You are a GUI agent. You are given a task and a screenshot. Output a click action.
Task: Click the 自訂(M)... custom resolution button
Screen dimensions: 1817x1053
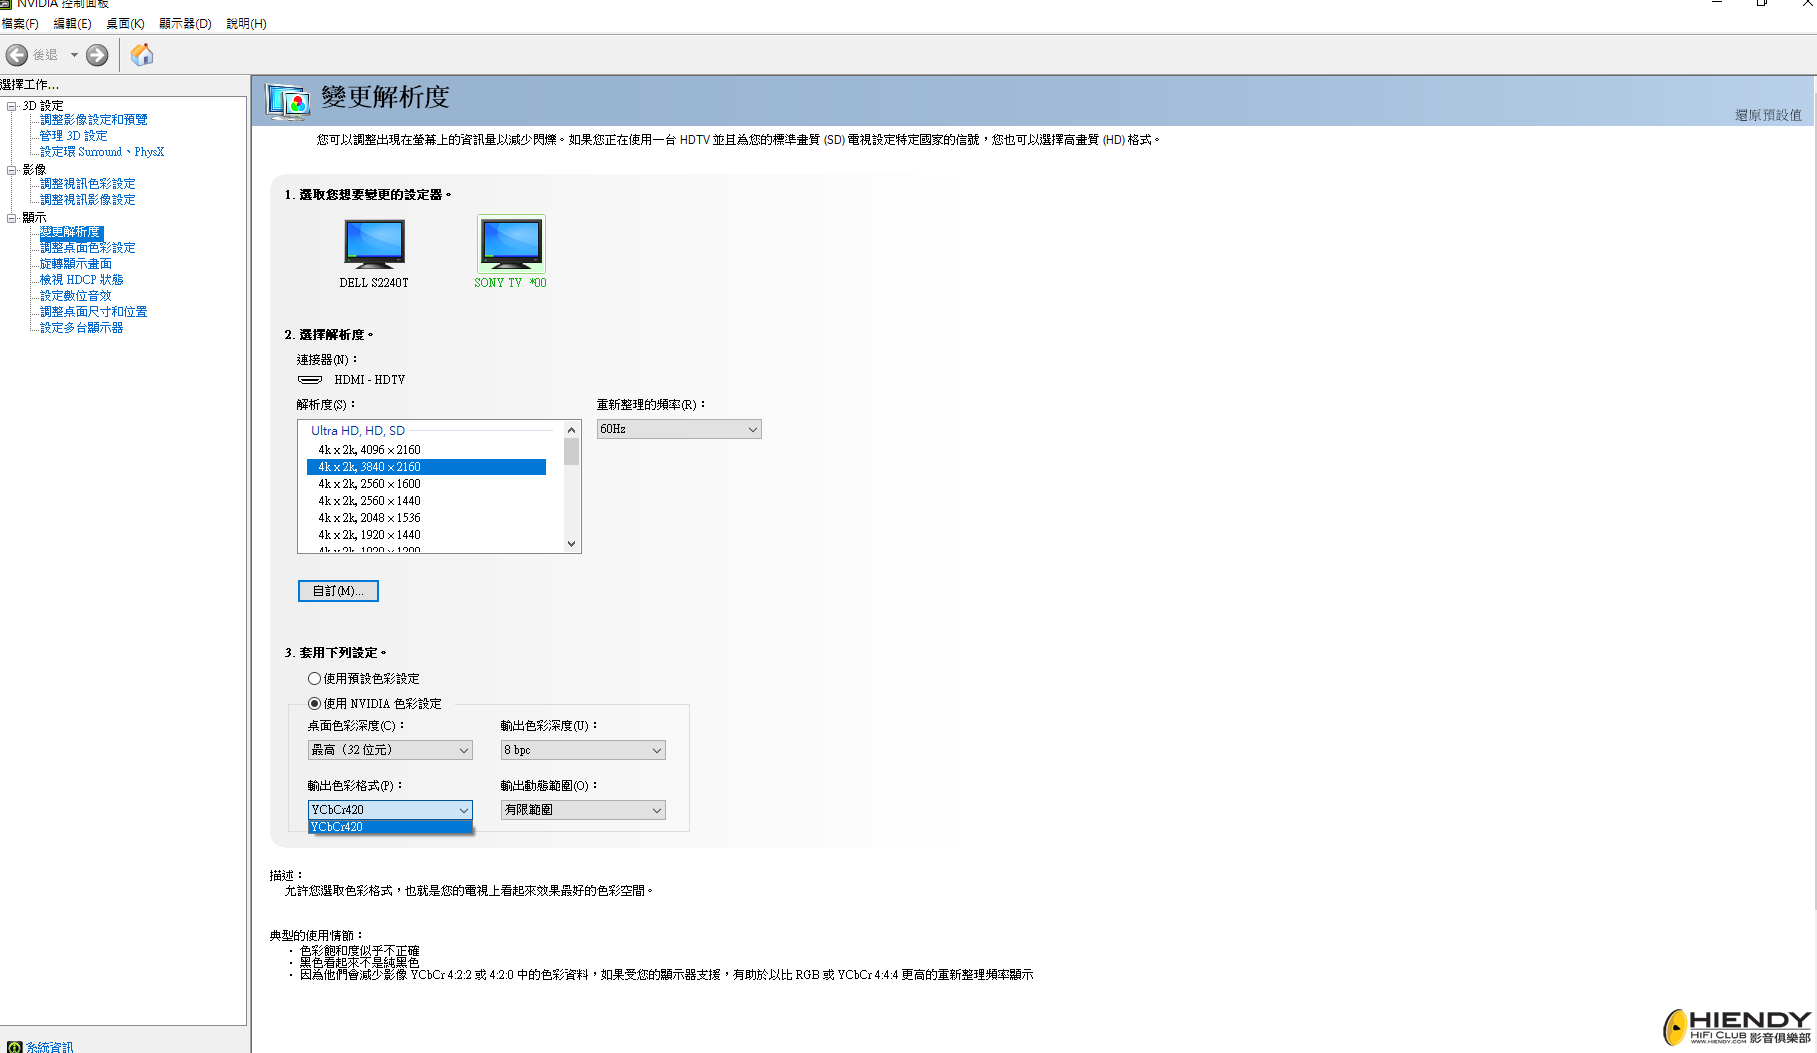(338, 591)
